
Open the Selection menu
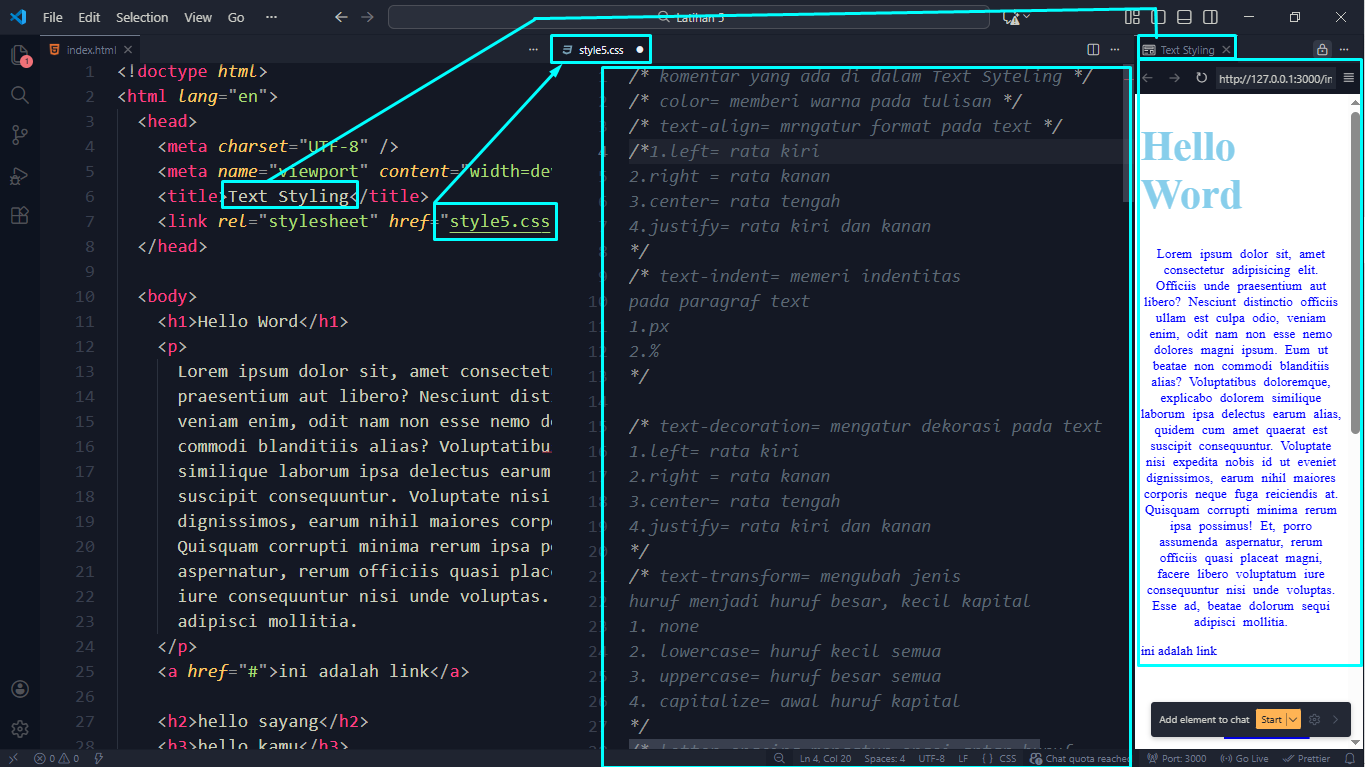[x=142, y=17]
